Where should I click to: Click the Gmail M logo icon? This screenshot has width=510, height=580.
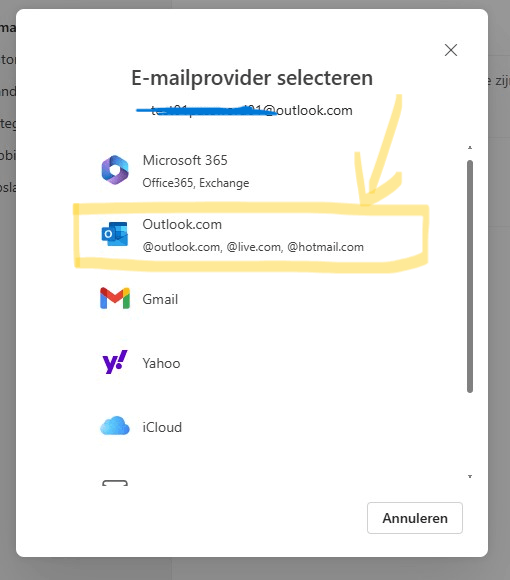115,298
